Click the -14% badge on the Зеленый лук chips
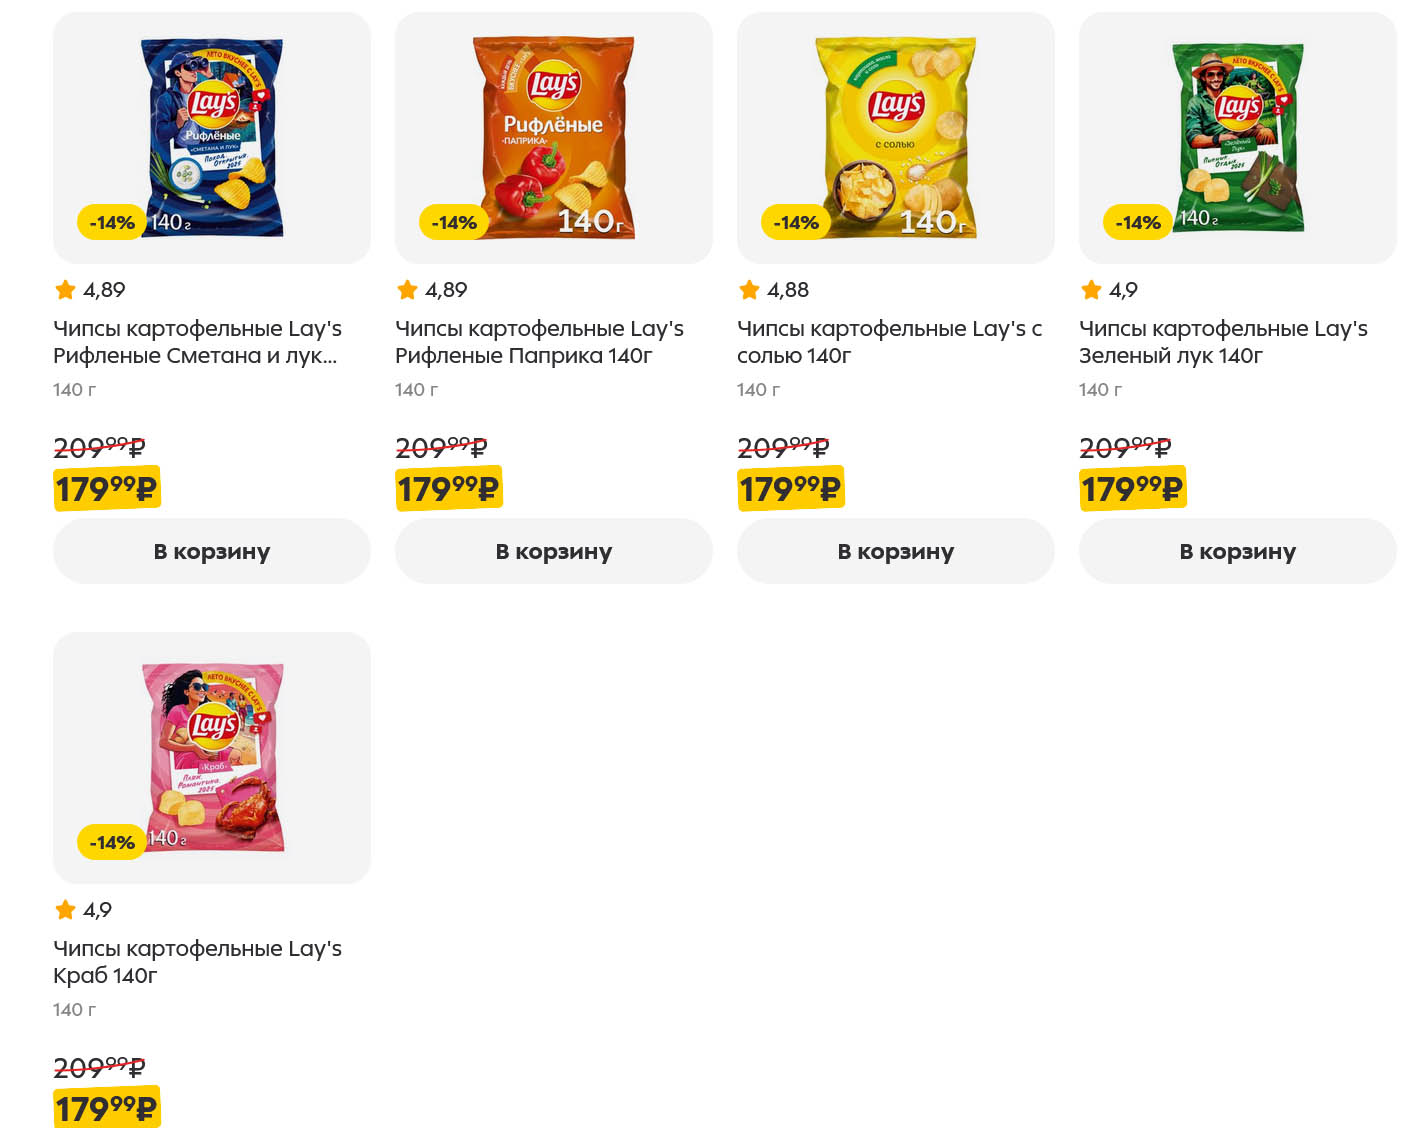The height and width of the screenshot is (1128, 1417). [x=1138, y=223]
